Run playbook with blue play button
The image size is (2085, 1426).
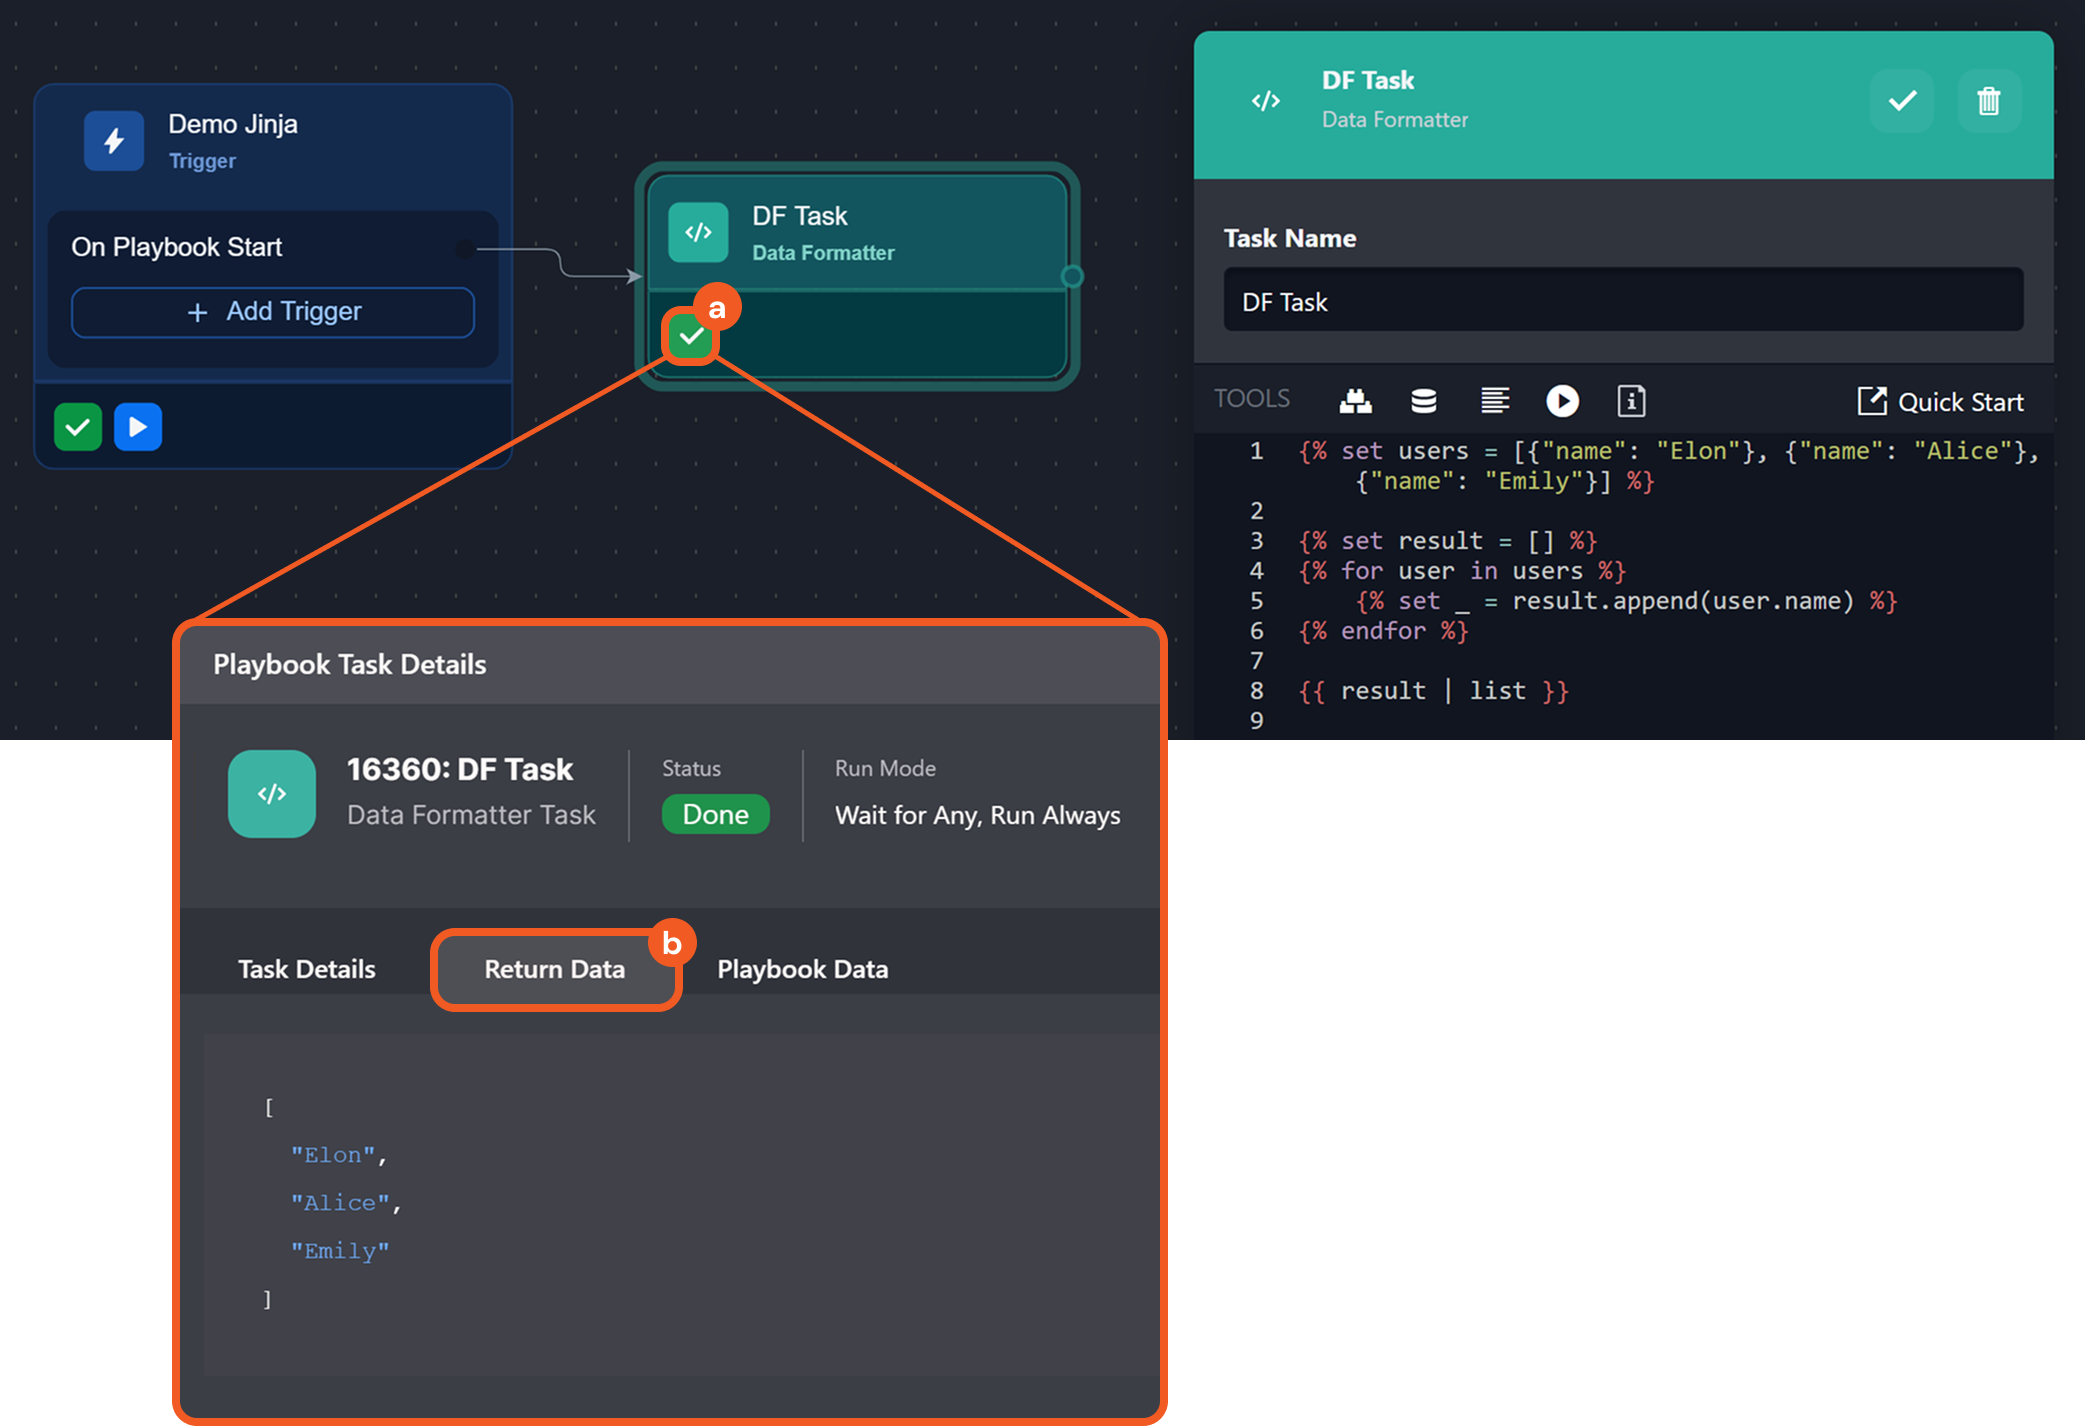(138, 427)
